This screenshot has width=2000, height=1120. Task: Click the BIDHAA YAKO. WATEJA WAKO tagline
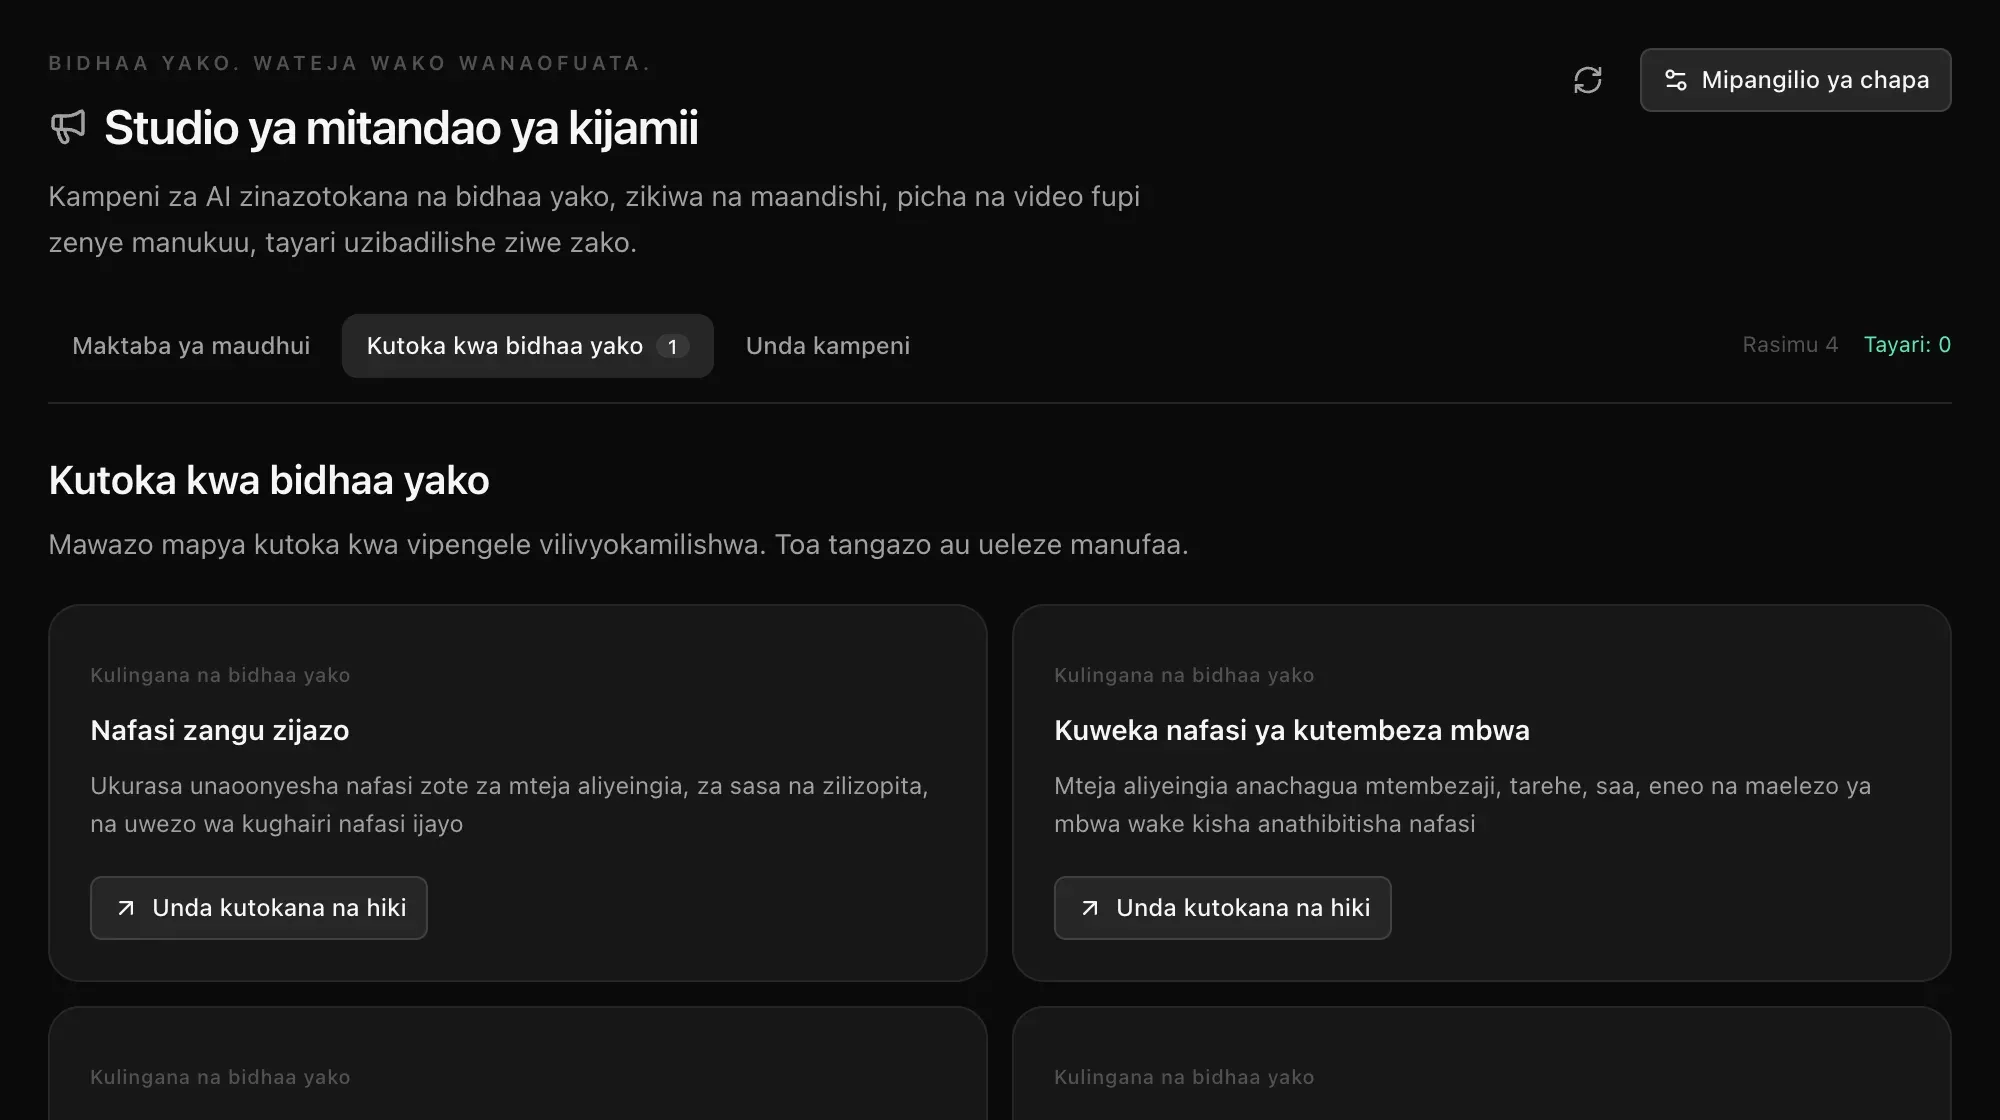pyautogui.click(x=350, y=63)
